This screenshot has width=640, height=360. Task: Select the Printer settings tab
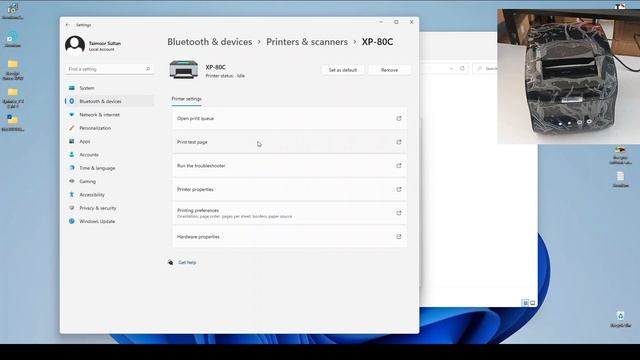click(187, 99)
